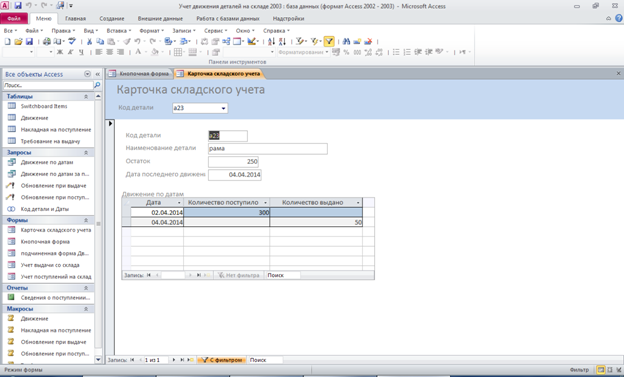The width and height of the screenshot is (624, 377).
Task: Click the Cut scissors icon
Action: [90, 41]
